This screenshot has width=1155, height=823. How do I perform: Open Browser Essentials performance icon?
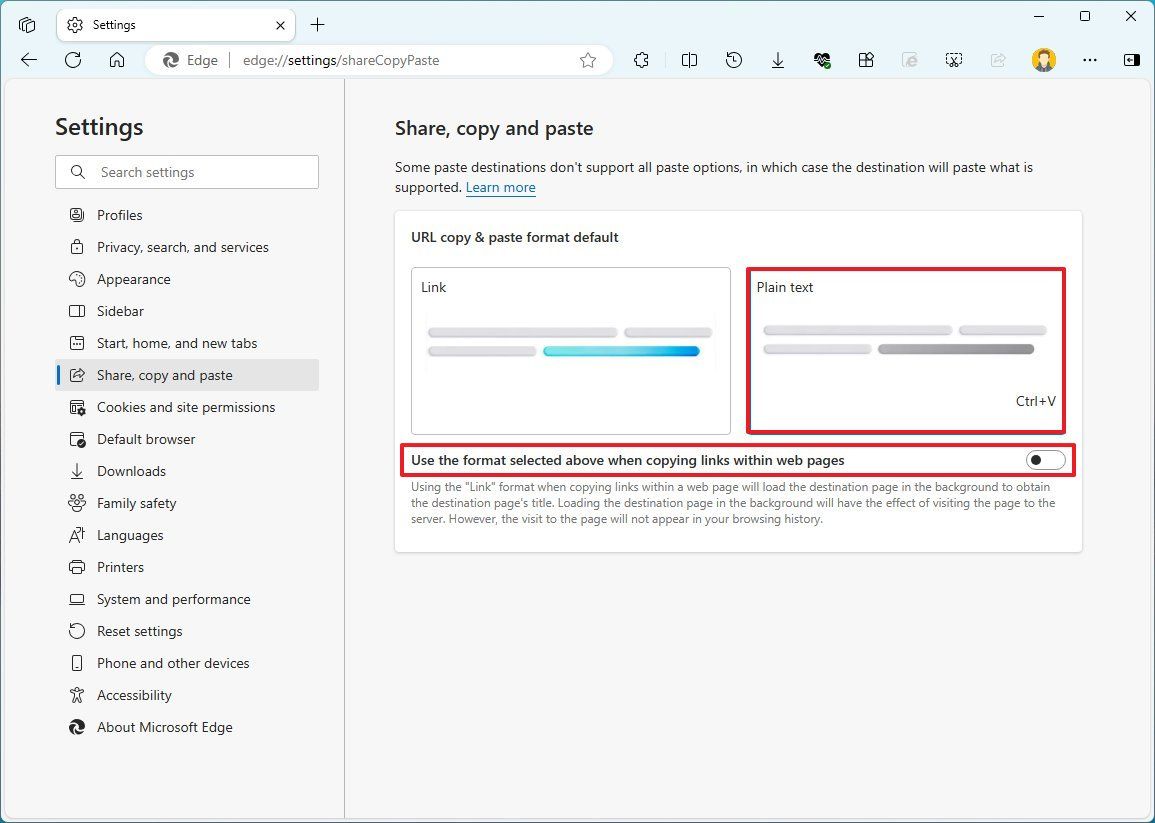pos(822,60)
